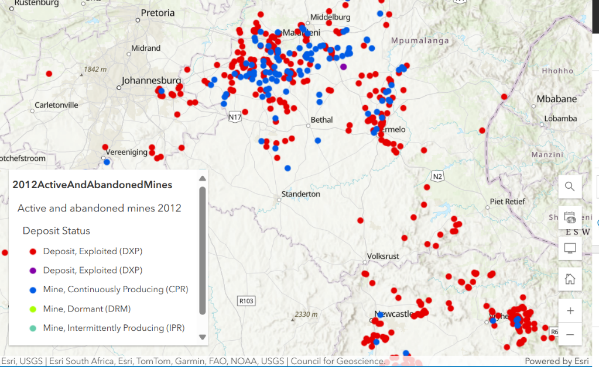Click the legend scroll-up arrow
The height and width of the screenshot is (367, 599).
(202, 178)
